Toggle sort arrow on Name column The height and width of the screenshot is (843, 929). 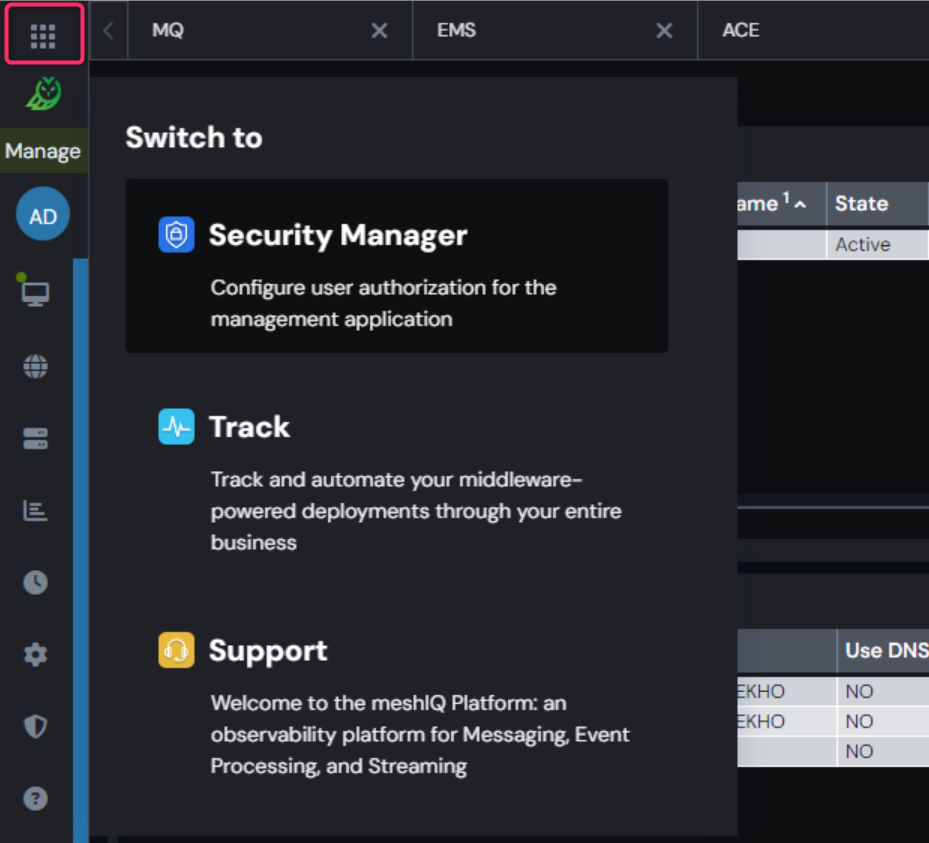pyautogui.click(x=800, y=205)
